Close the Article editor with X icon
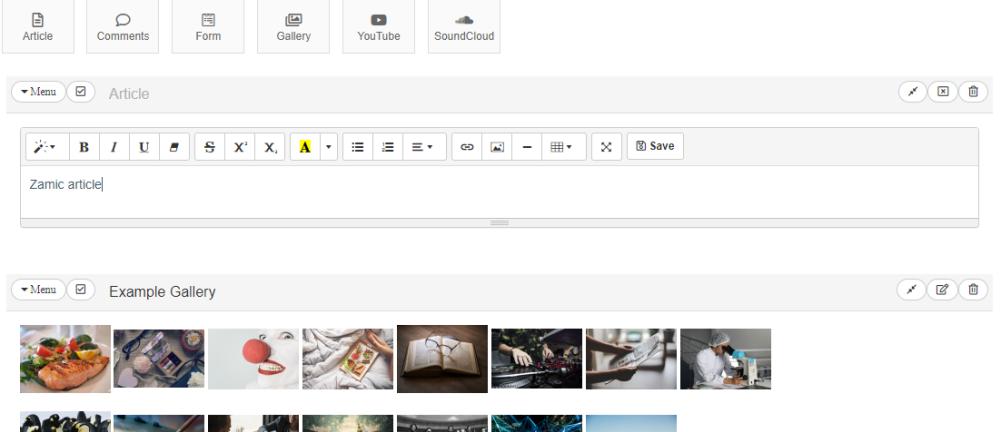1000x432 pixels. [943, 92]
